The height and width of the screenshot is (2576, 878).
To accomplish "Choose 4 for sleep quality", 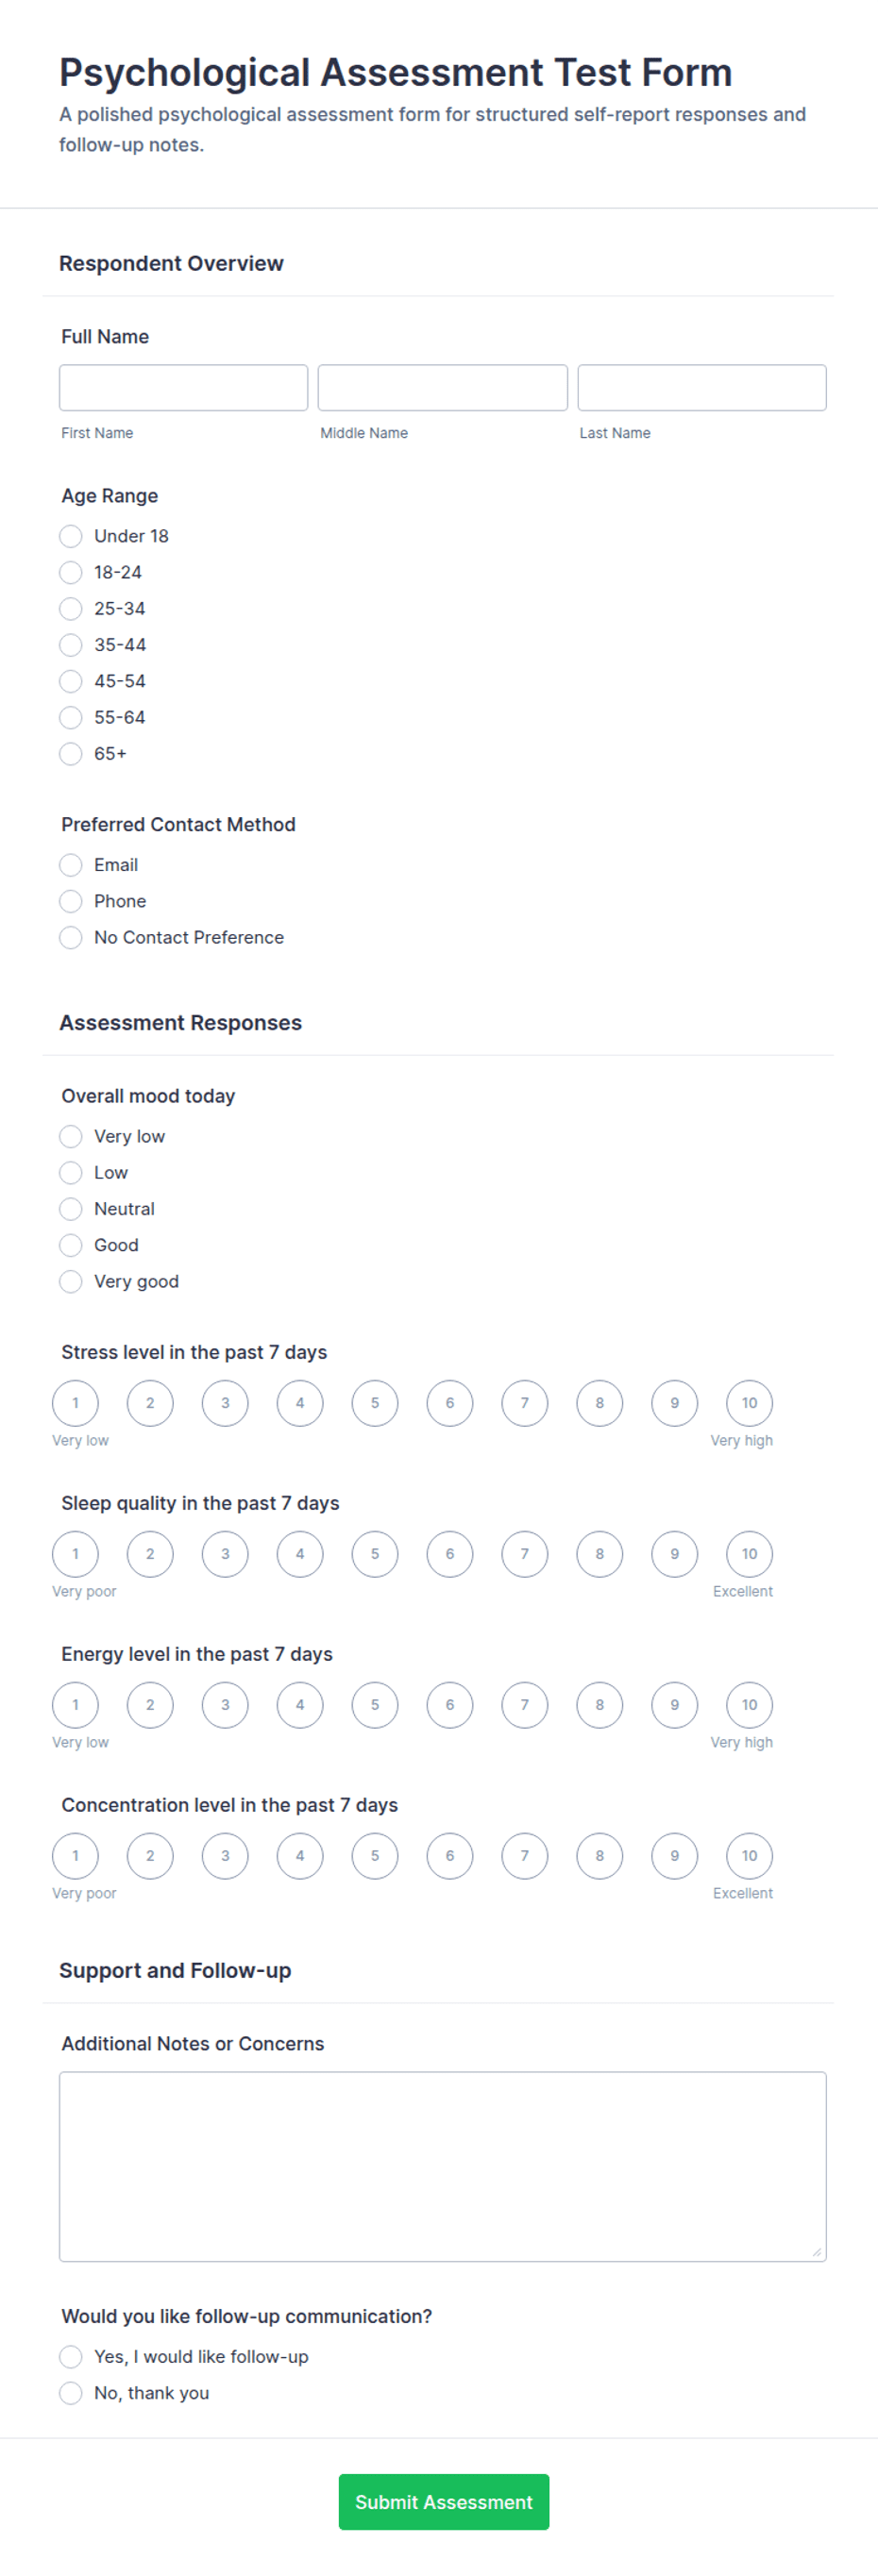I will (300, 1553).
